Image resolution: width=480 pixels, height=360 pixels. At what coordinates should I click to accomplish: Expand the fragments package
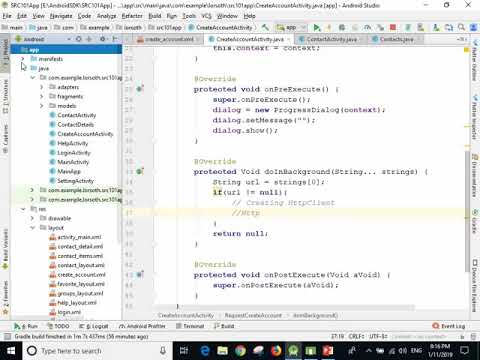tap(42, 96)
